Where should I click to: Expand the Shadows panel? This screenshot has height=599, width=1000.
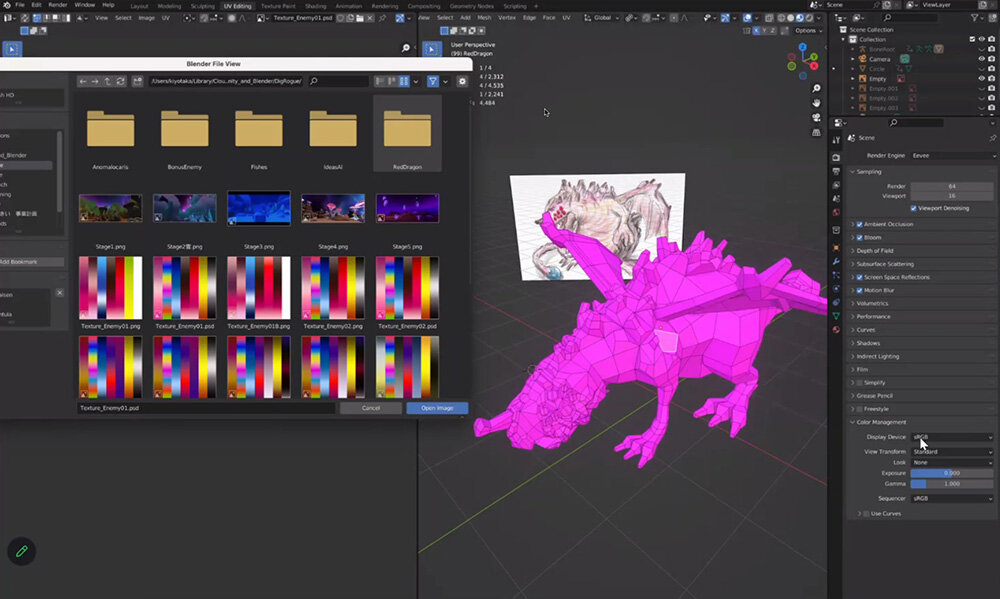coord(869,343)
